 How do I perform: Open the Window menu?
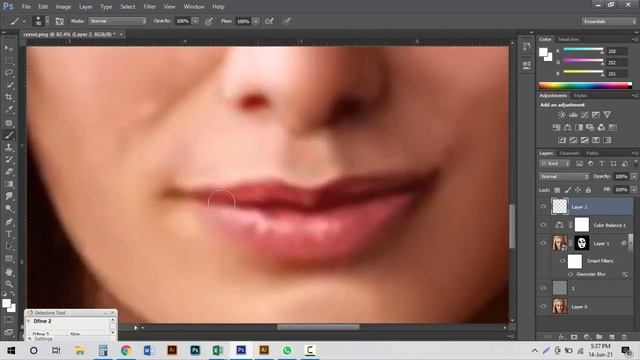point(194,7)
